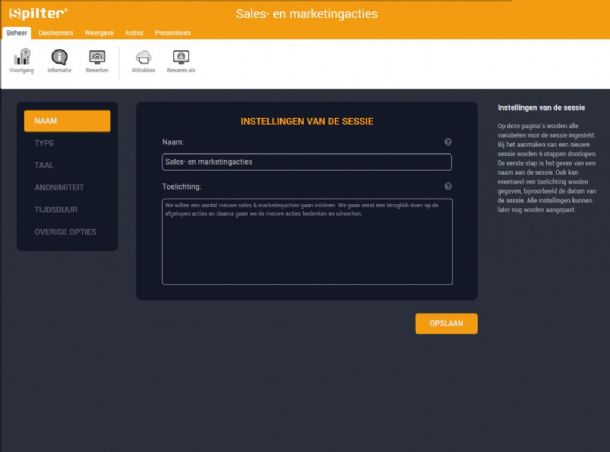The width and height of the screenshot is (610, 452).
Task: Open the Weergave tab
Action: (98, 33)
